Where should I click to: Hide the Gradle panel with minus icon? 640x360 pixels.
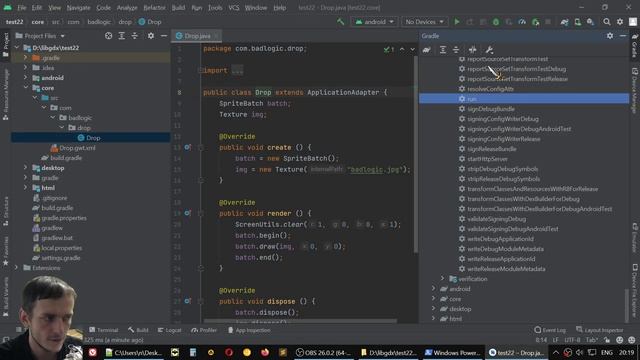tap(623, 36)
